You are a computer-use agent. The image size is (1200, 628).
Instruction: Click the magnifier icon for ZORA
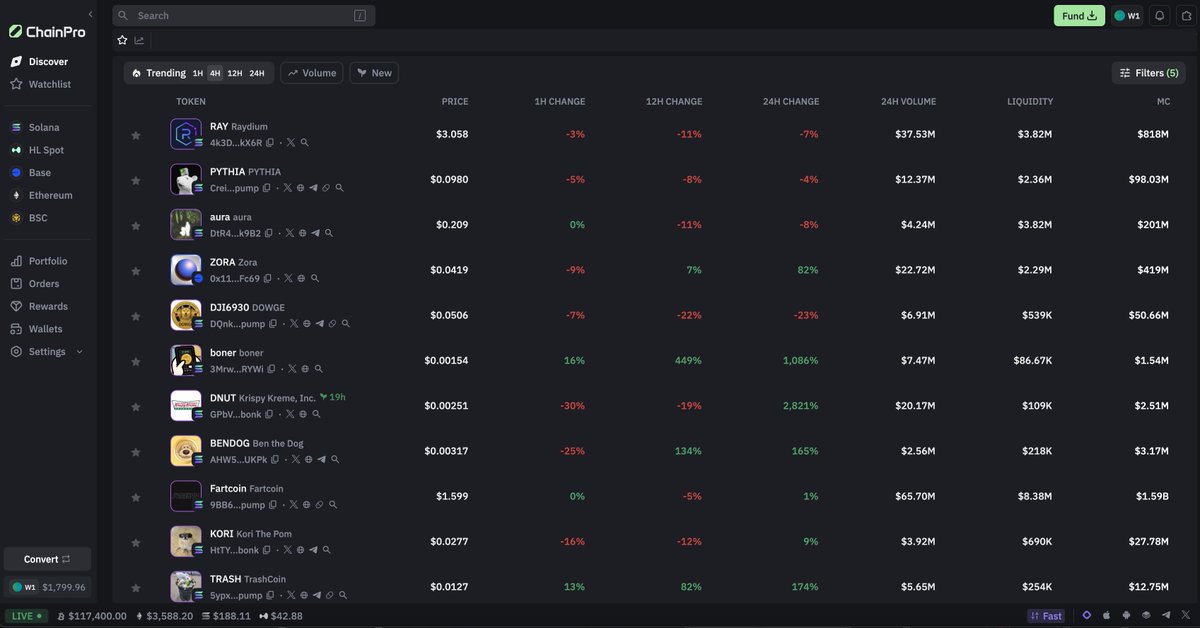(x=315, y=279)
